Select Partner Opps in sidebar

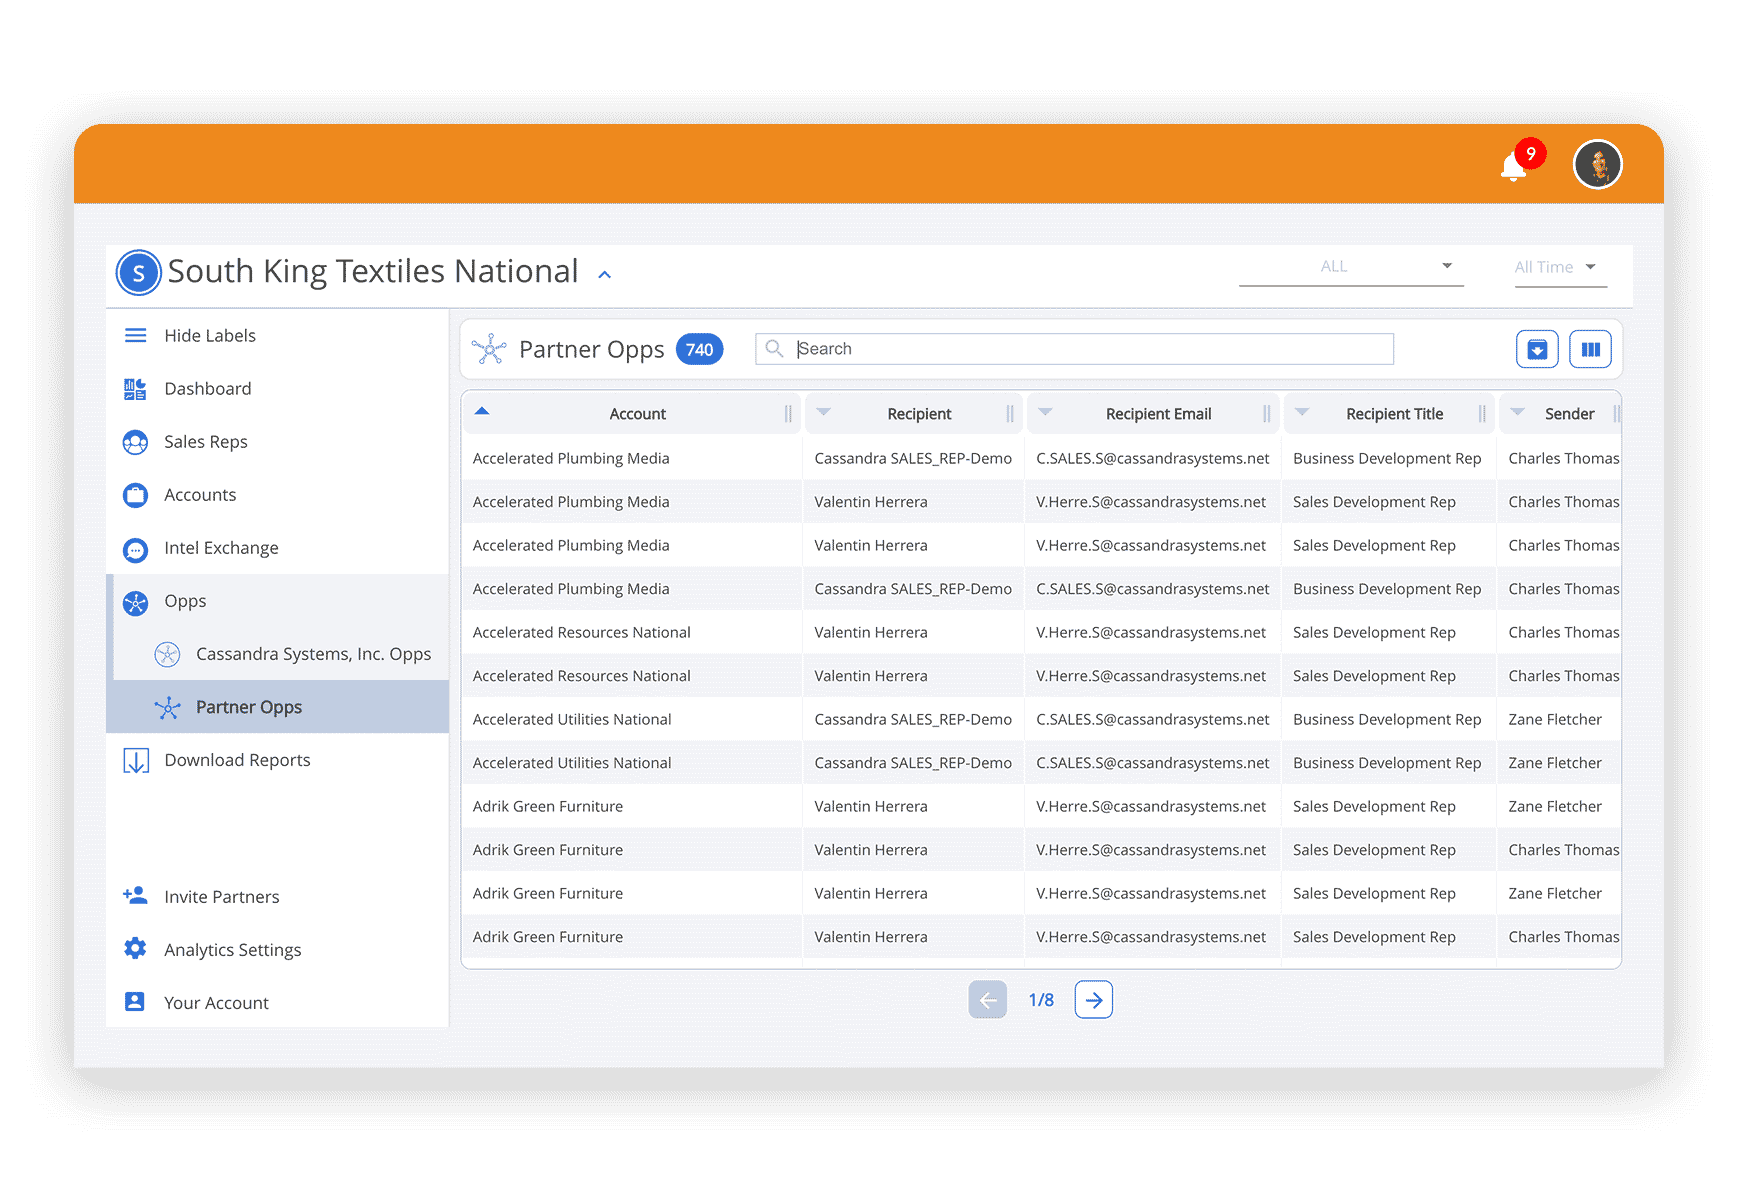[249, 707]
